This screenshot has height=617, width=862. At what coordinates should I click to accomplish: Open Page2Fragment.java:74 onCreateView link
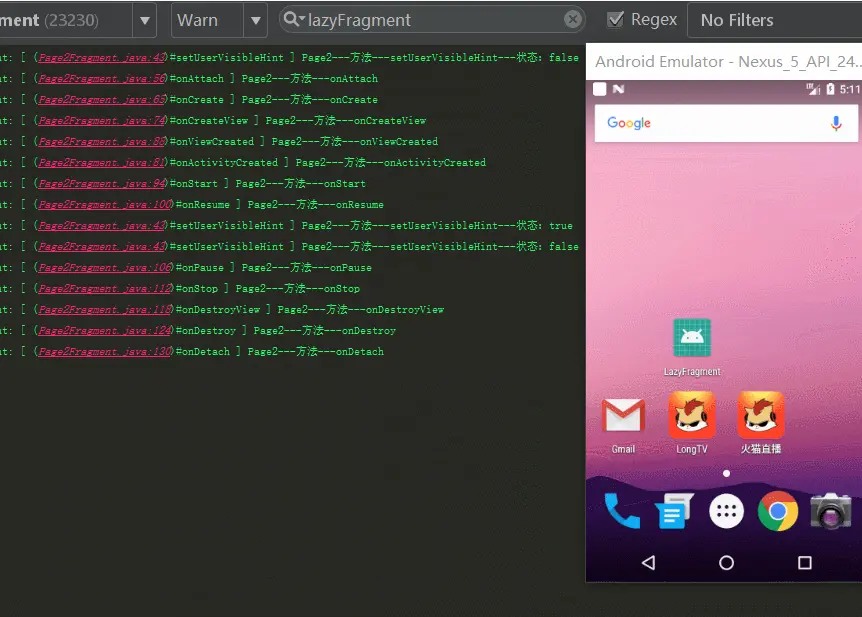click(102, 120)
